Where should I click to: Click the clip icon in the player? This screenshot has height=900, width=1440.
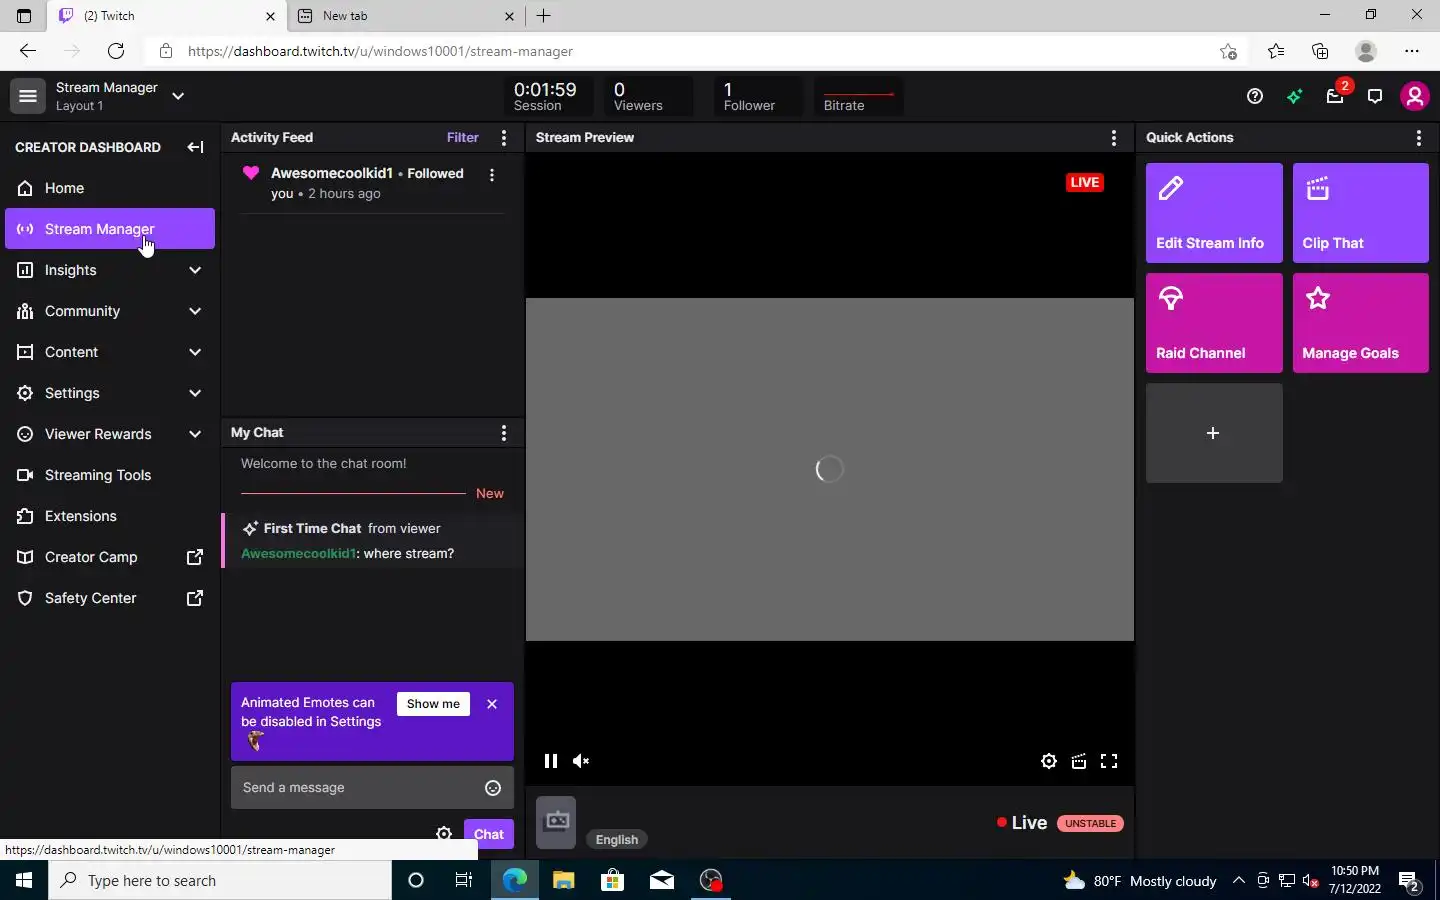(1079, 761)
